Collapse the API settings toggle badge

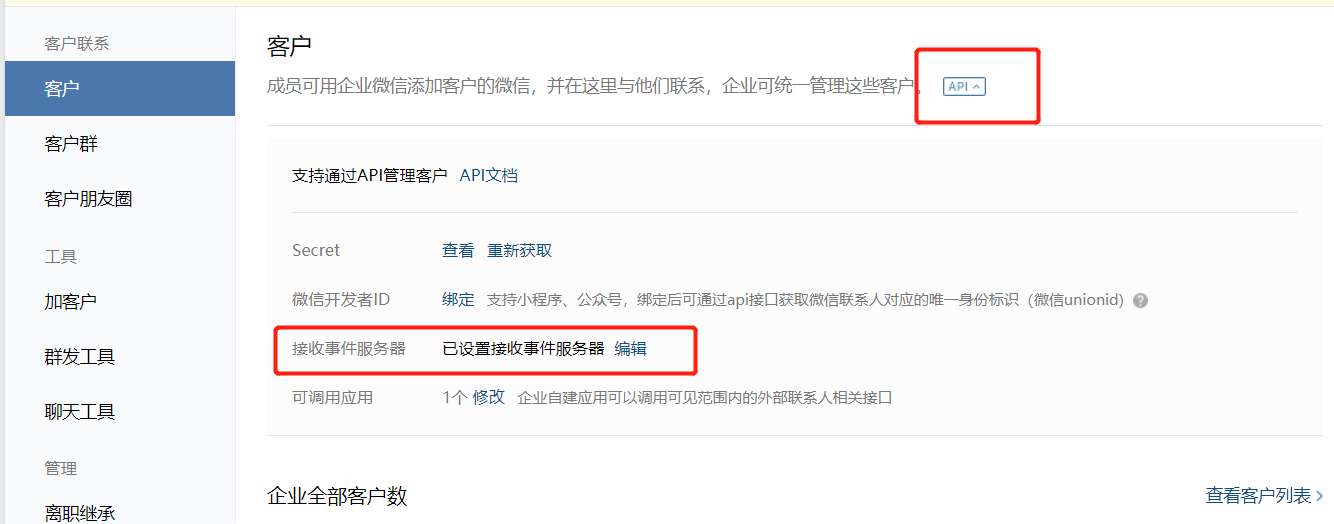964,87
